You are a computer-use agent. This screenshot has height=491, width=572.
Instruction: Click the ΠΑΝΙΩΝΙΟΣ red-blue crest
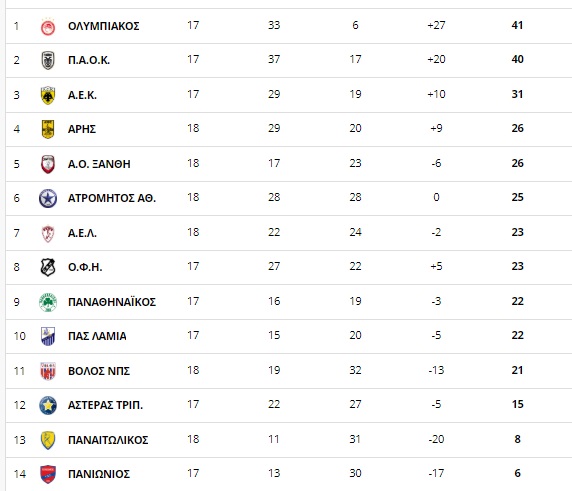coord(48,474)
